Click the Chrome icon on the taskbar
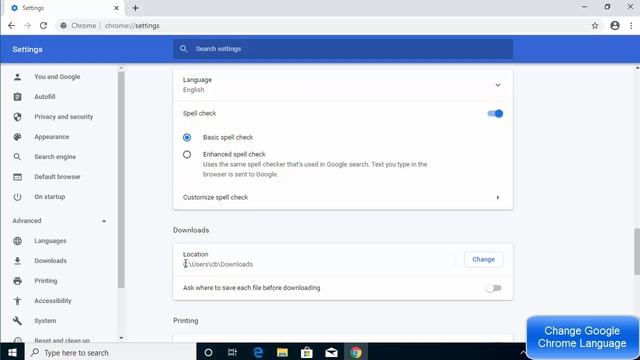 356,353
